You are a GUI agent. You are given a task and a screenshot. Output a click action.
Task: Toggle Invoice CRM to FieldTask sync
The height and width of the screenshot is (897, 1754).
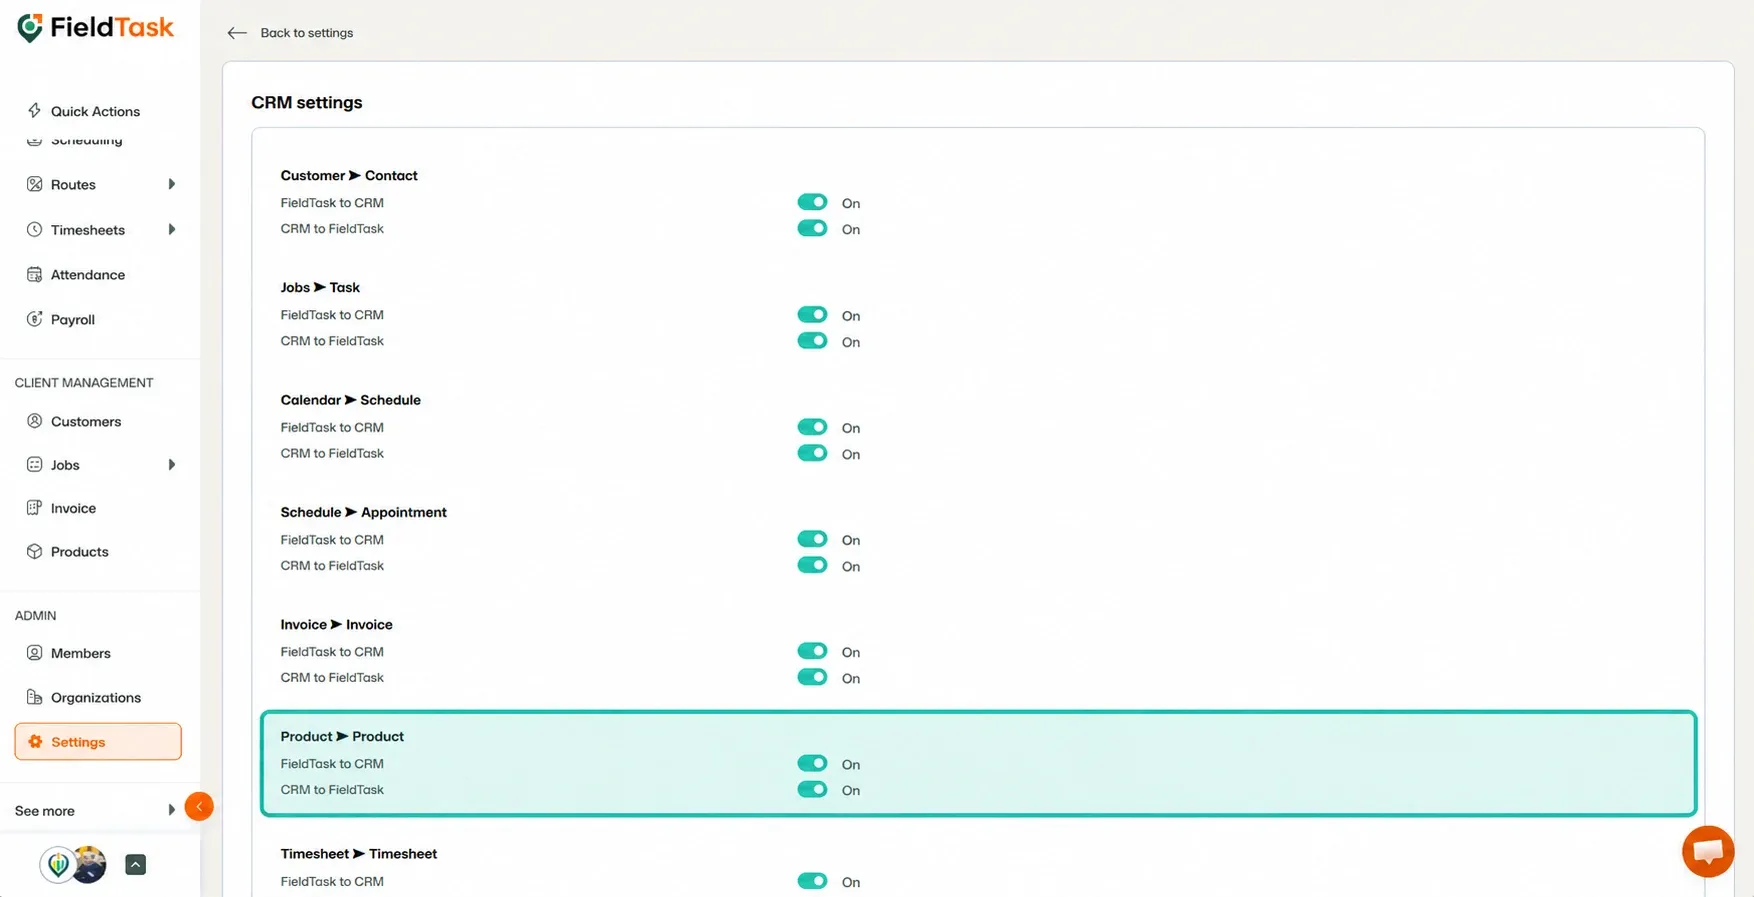(812, 677)
